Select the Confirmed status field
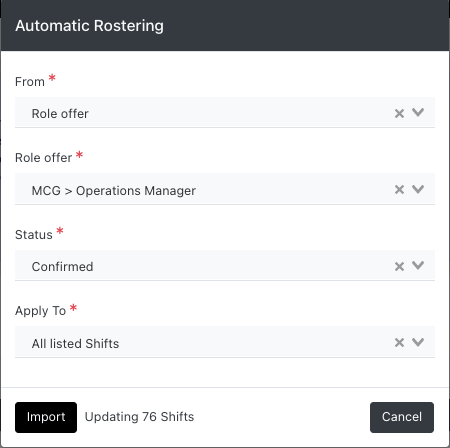The image size is (450, 448). pyautogui.click(x=225, y=266)
